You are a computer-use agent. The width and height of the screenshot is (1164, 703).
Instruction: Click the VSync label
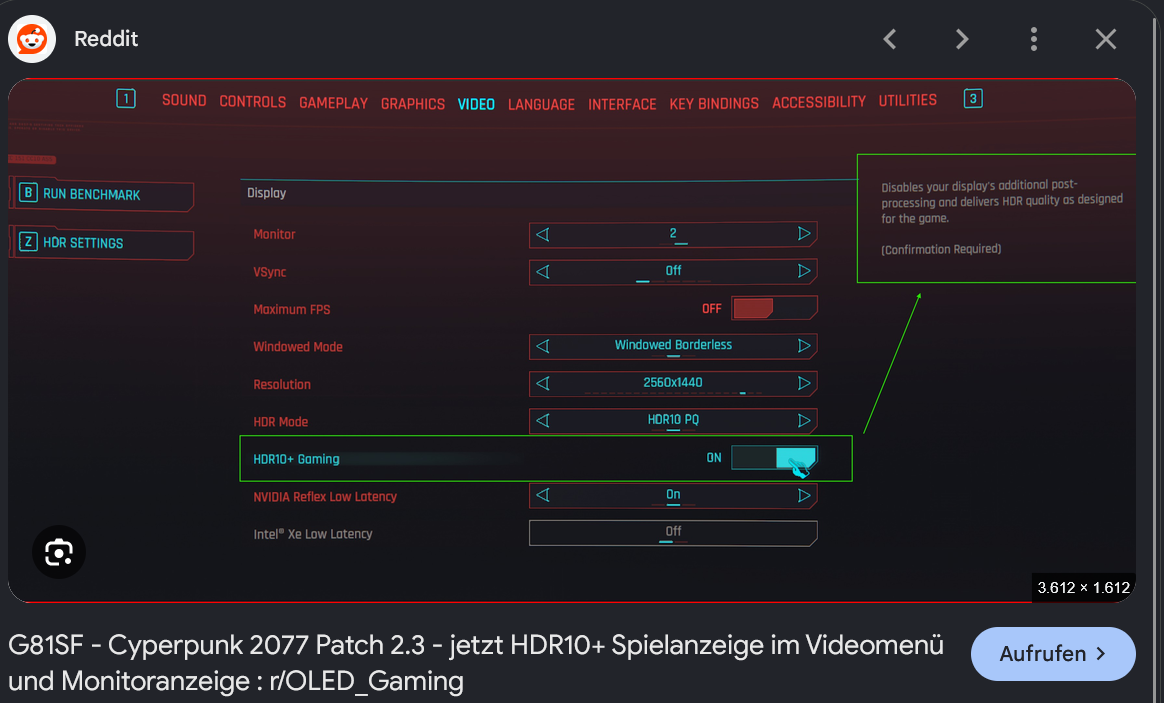pyautogui.click(x=269, y=272)
